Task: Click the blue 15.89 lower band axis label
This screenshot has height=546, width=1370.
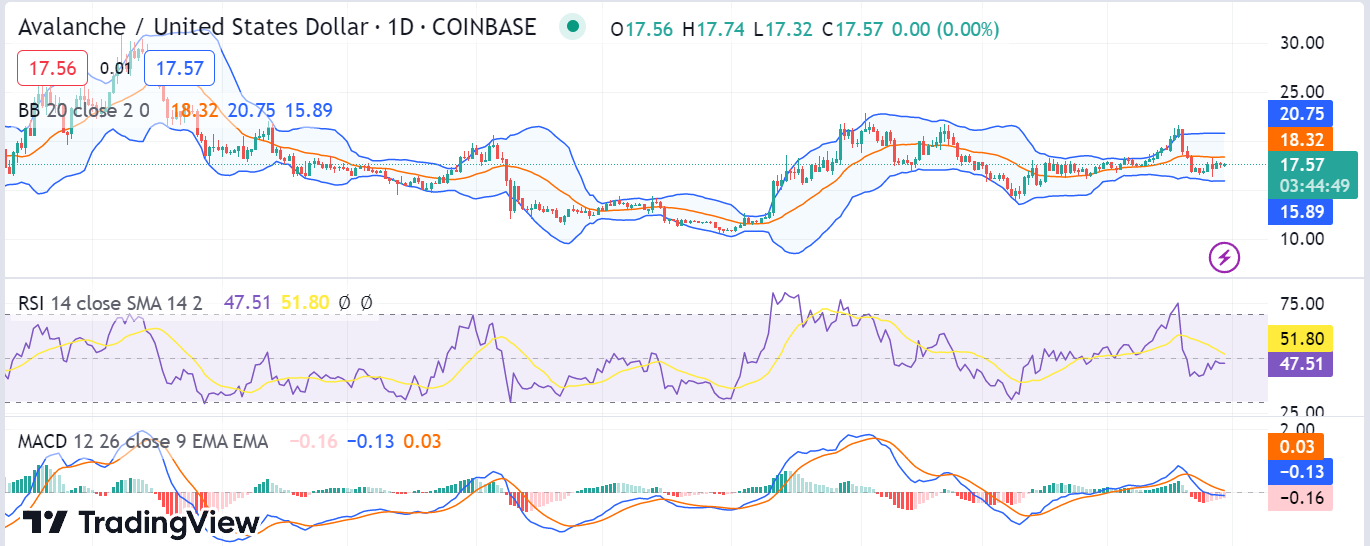Action: pyautogui.click(x=1295, y=211)
